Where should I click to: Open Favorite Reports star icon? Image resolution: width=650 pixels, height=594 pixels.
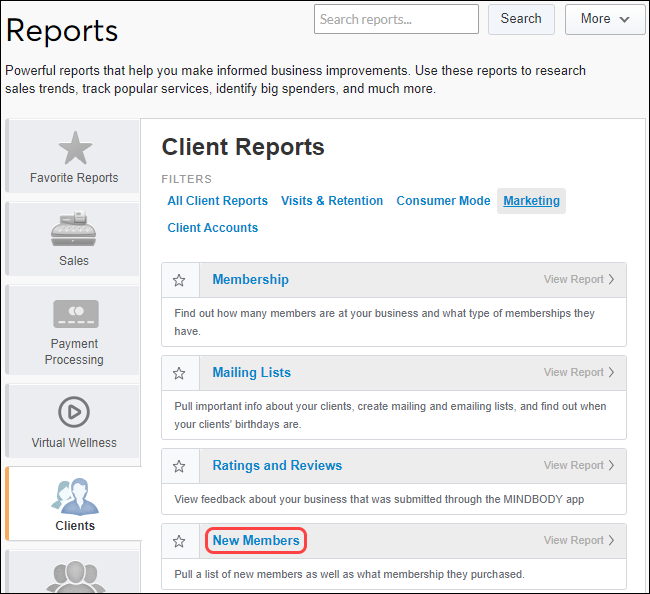(x=74, y=148)
